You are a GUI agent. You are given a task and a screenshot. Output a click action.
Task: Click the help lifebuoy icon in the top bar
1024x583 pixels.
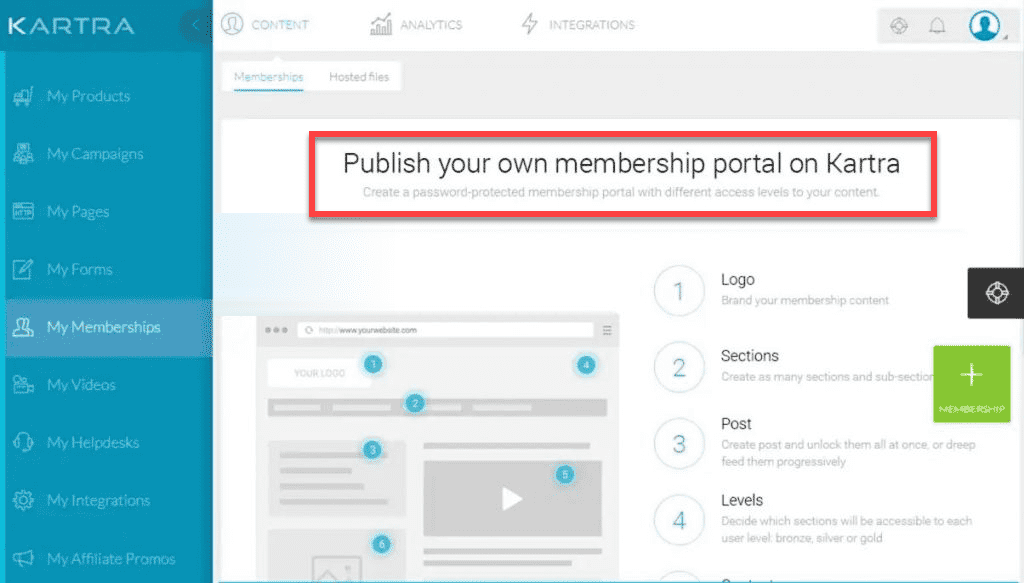pyautogui.click(x=899, y=25)
